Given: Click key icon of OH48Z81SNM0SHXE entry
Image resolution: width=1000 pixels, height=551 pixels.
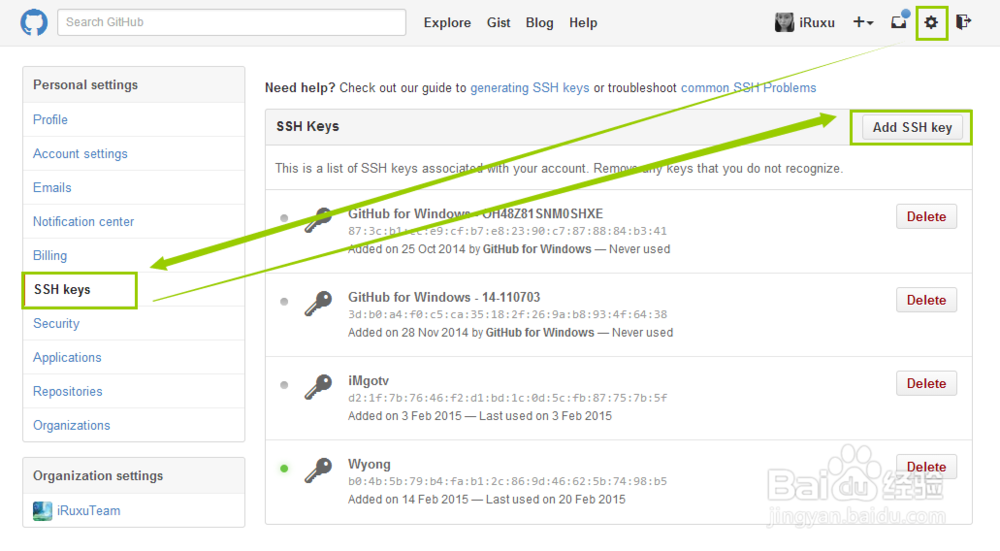Looking at the screenshot, I should pyautogui.click(x=318, y=220).
